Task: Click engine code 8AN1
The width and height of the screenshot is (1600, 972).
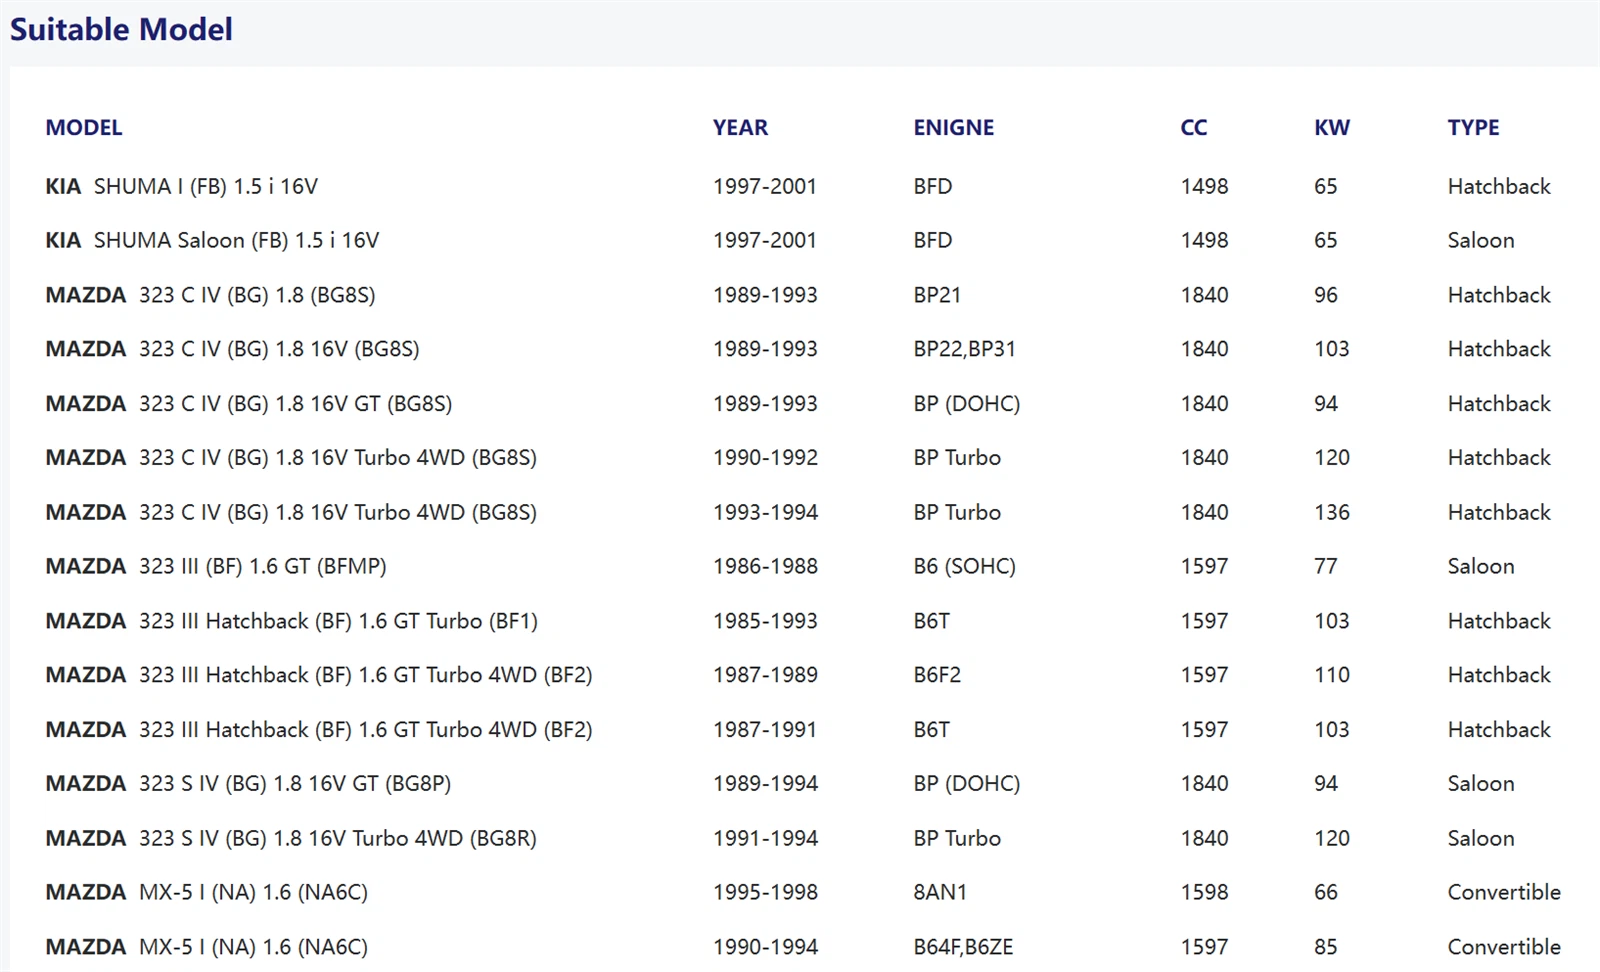Action: [940, 892]
